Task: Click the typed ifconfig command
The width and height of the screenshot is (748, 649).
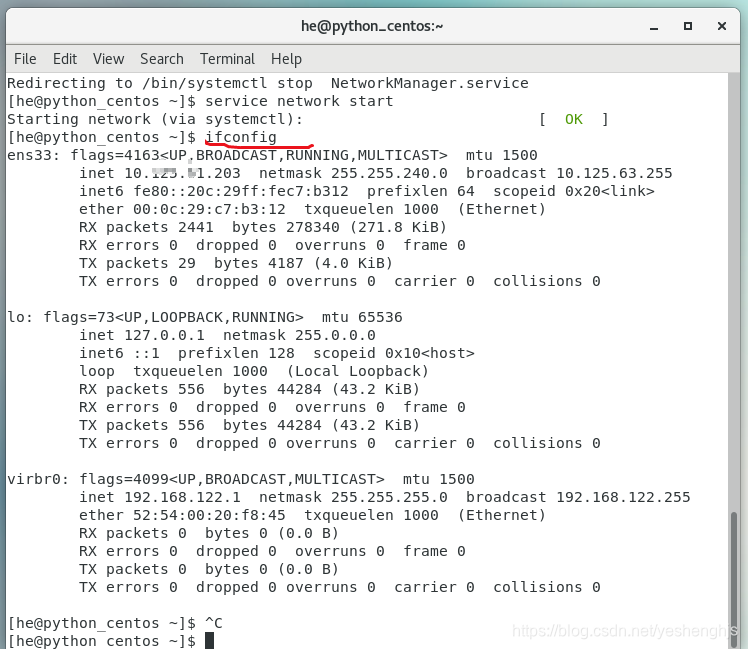Action: point(241,137)
